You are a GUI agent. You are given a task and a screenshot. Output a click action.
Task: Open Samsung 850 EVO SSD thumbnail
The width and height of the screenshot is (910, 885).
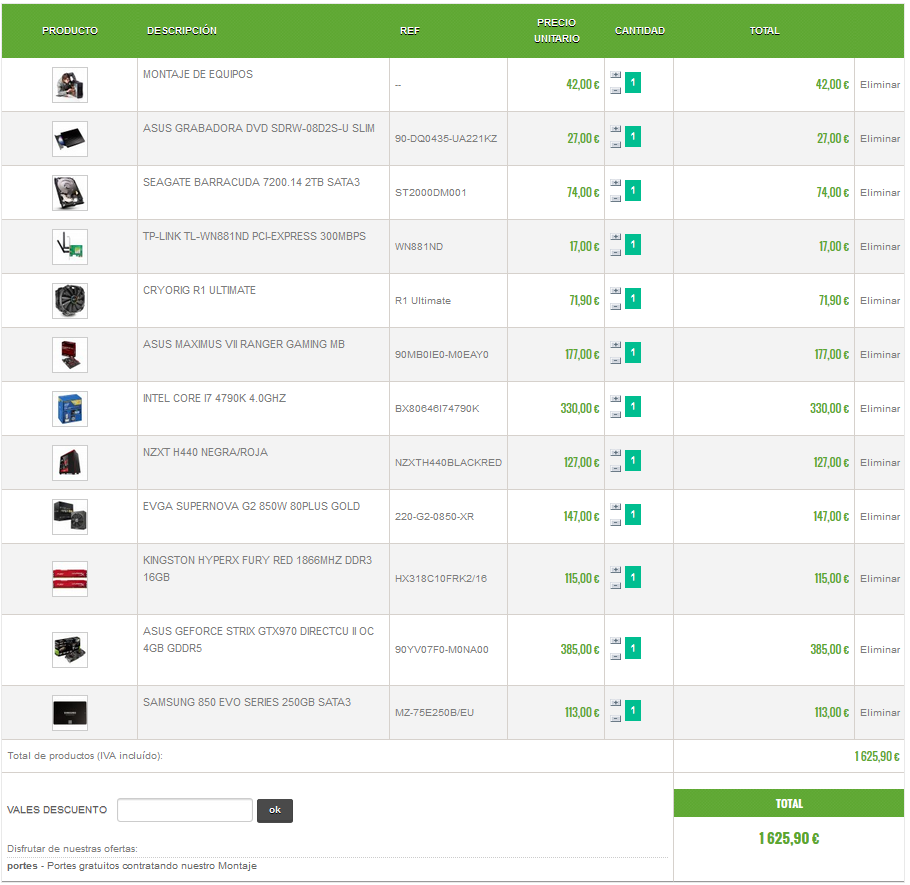(x=70, y=712)
